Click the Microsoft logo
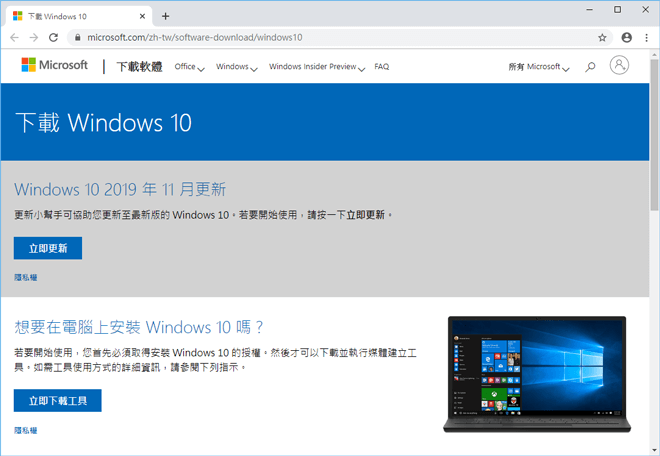Image resolution: width=660 pixels, height=456 pixels. [55, 65]
